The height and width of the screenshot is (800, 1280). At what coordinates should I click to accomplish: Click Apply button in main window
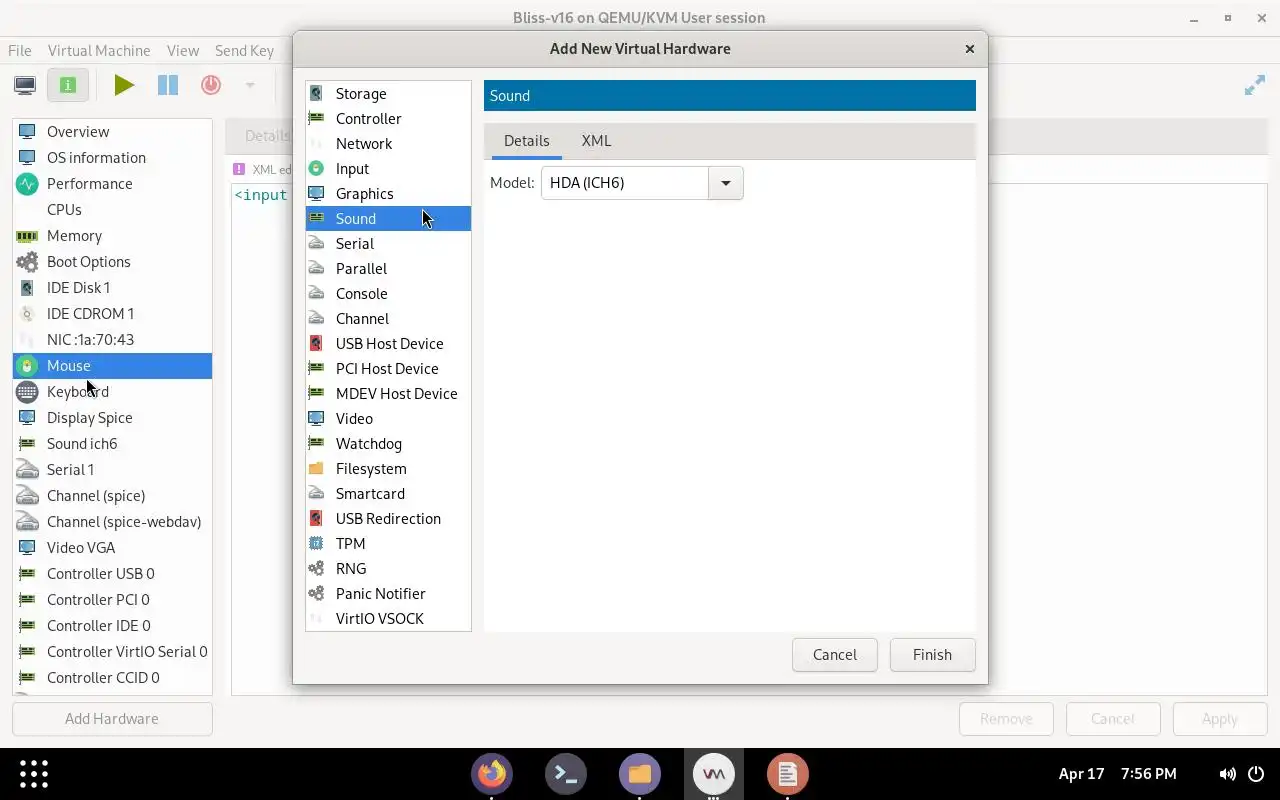1220,719
